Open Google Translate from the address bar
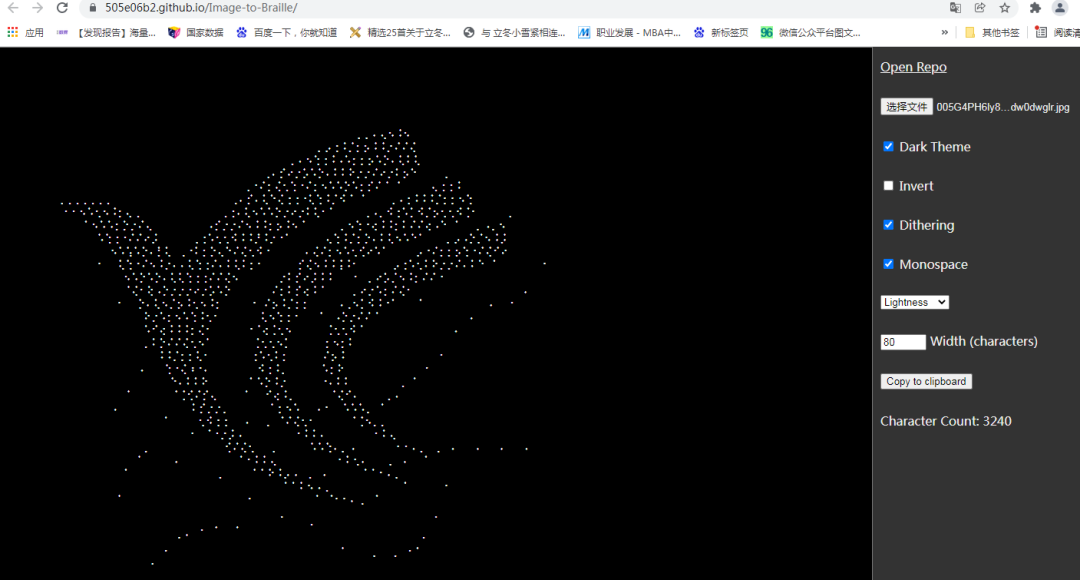Screen dimensions: 1080x580 pos(955,8)
